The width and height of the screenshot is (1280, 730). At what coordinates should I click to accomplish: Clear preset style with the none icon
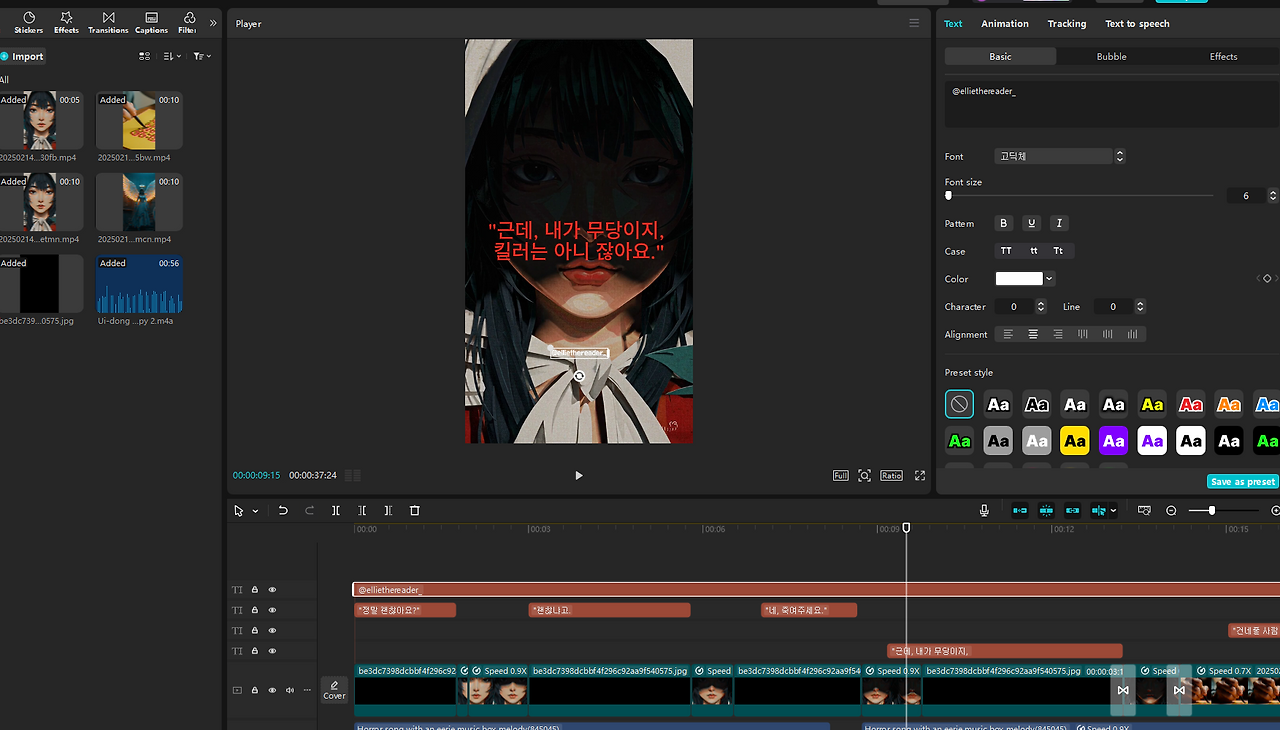point(959,404)
